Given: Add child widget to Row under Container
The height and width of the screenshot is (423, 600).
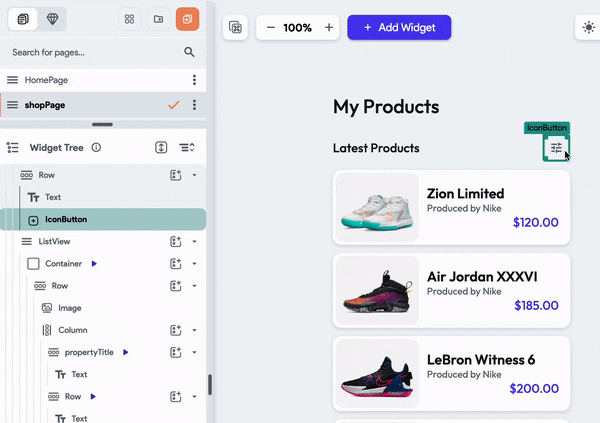Looking at the screenshot, I should (176, 286).
